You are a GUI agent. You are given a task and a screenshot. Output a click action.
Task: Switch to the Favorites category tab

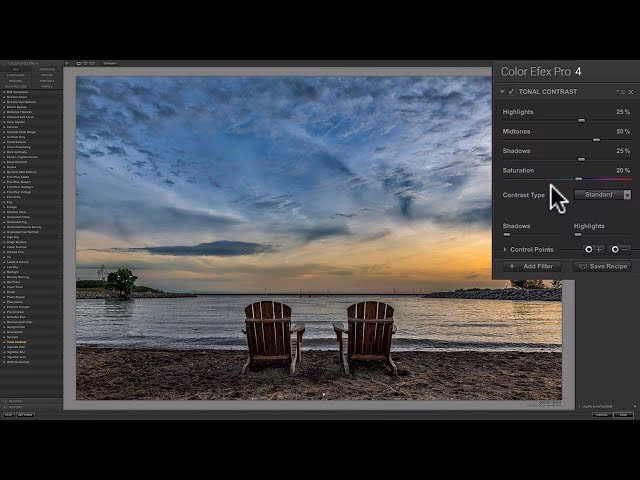click(47, 69)
